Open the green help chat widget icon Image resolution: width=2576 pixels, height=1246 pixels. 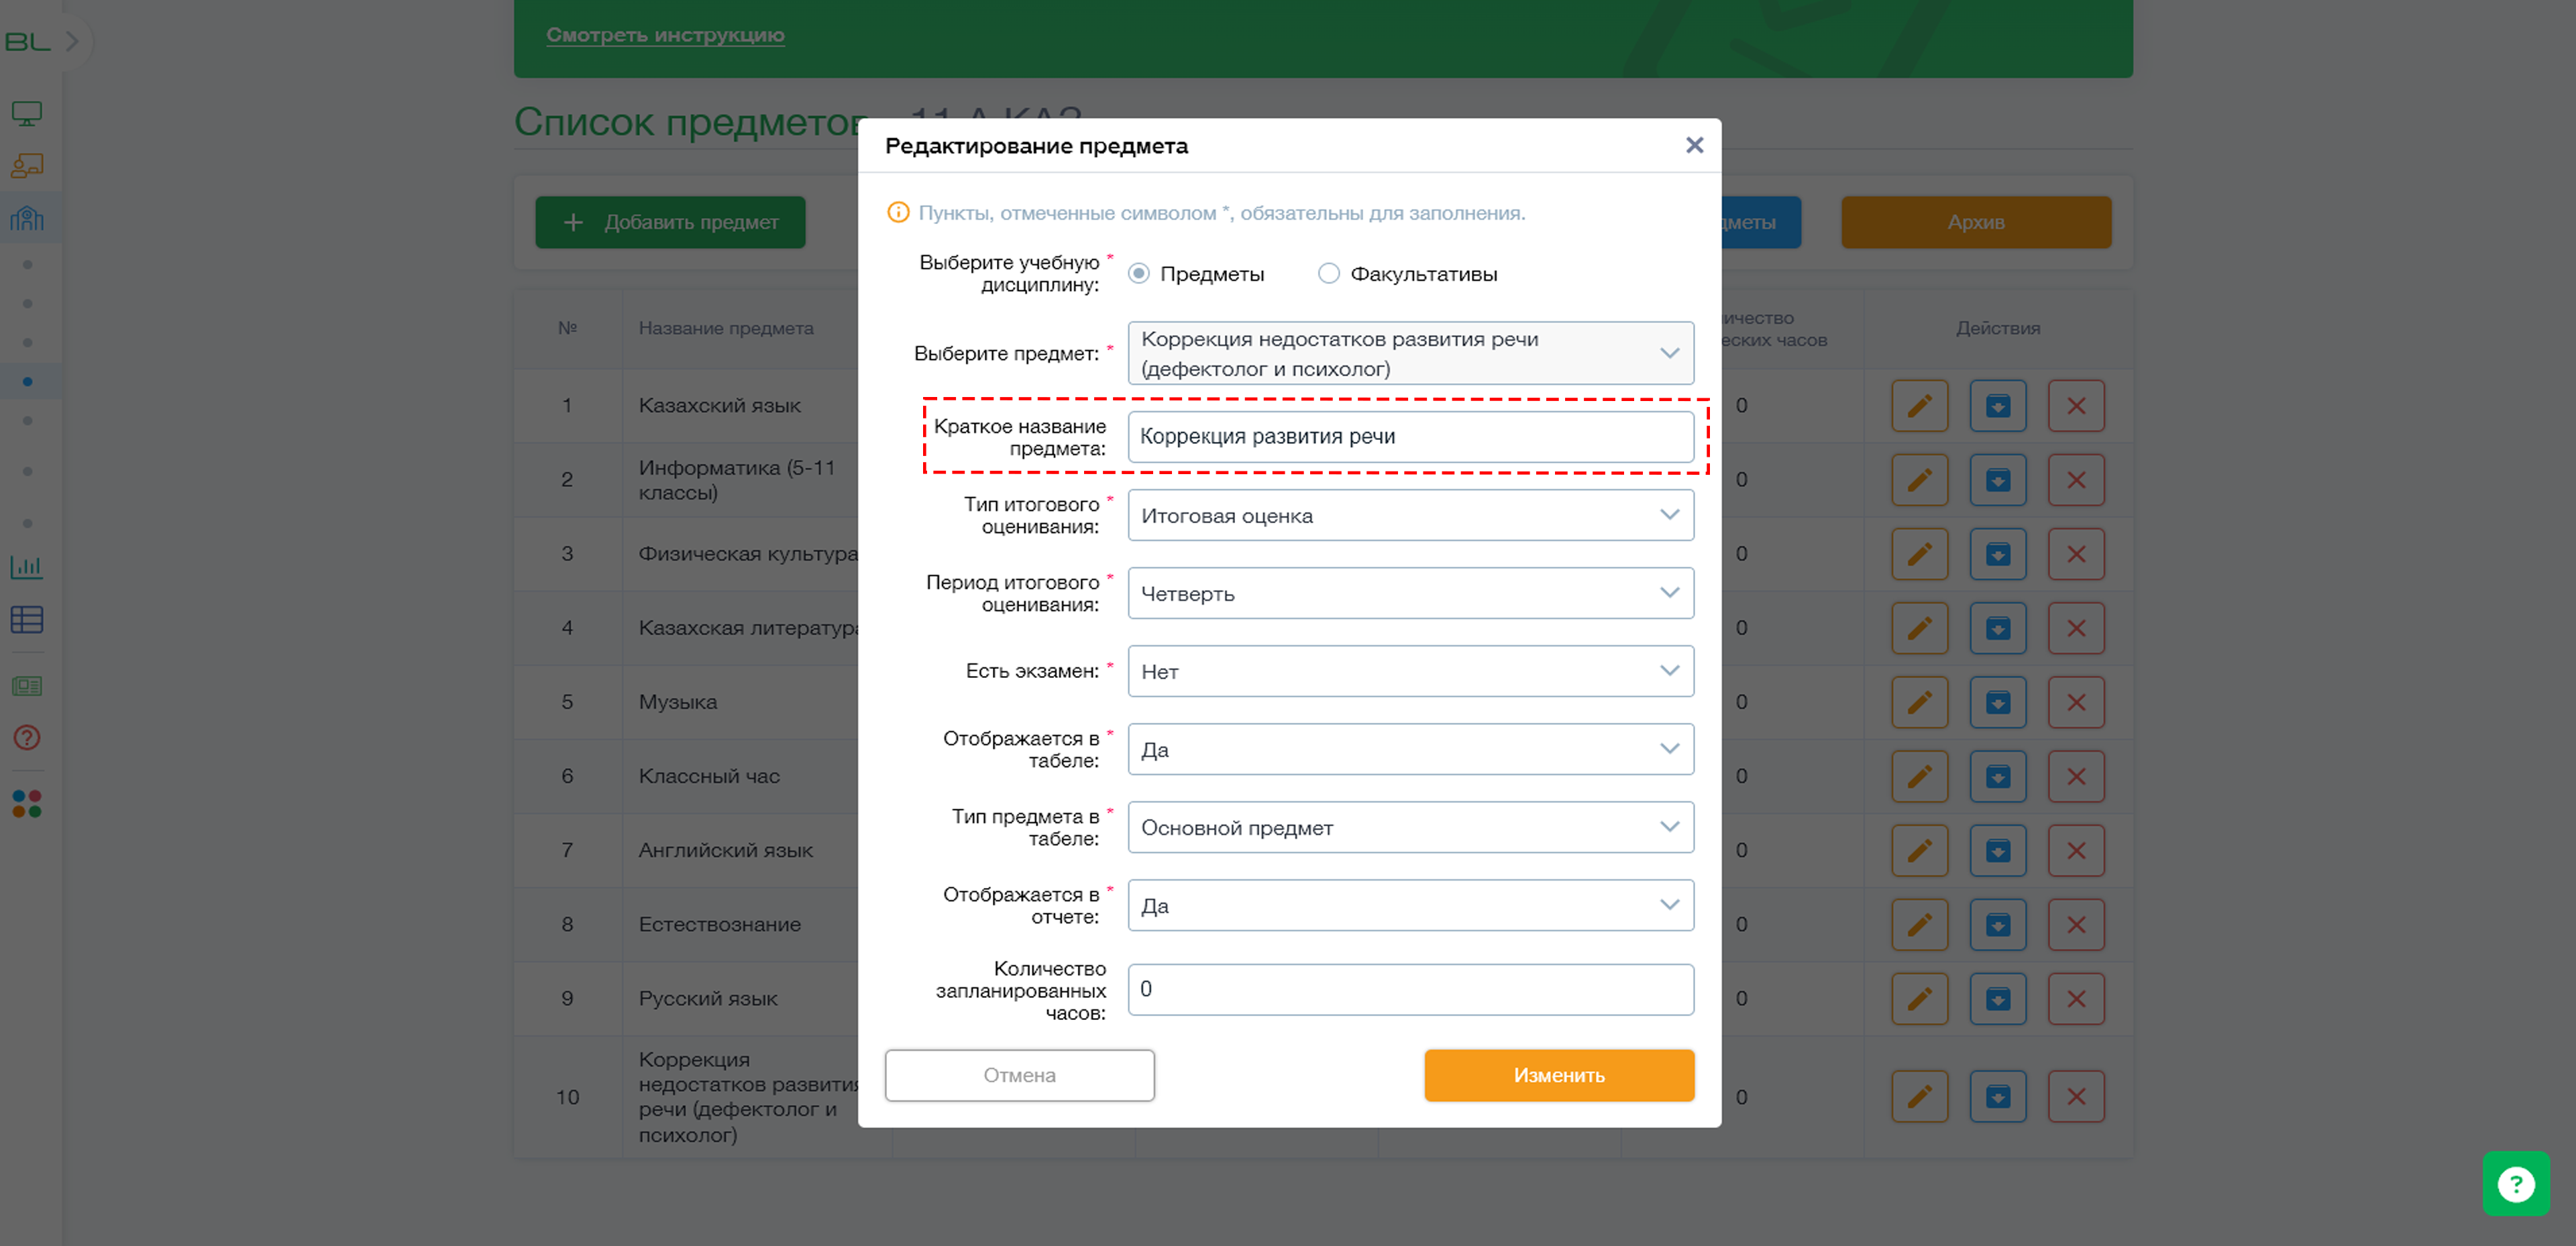2515,1184
